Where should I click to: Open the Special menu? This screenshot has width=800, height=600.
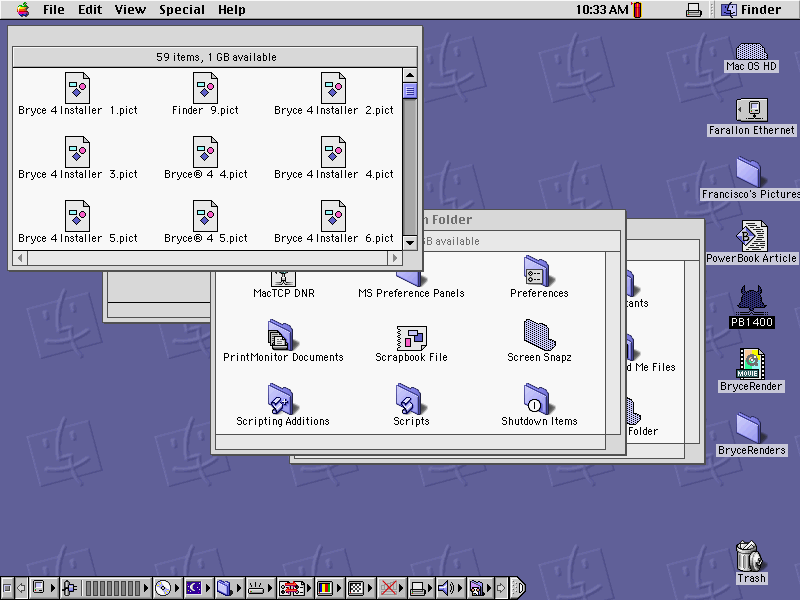[181, 10]
